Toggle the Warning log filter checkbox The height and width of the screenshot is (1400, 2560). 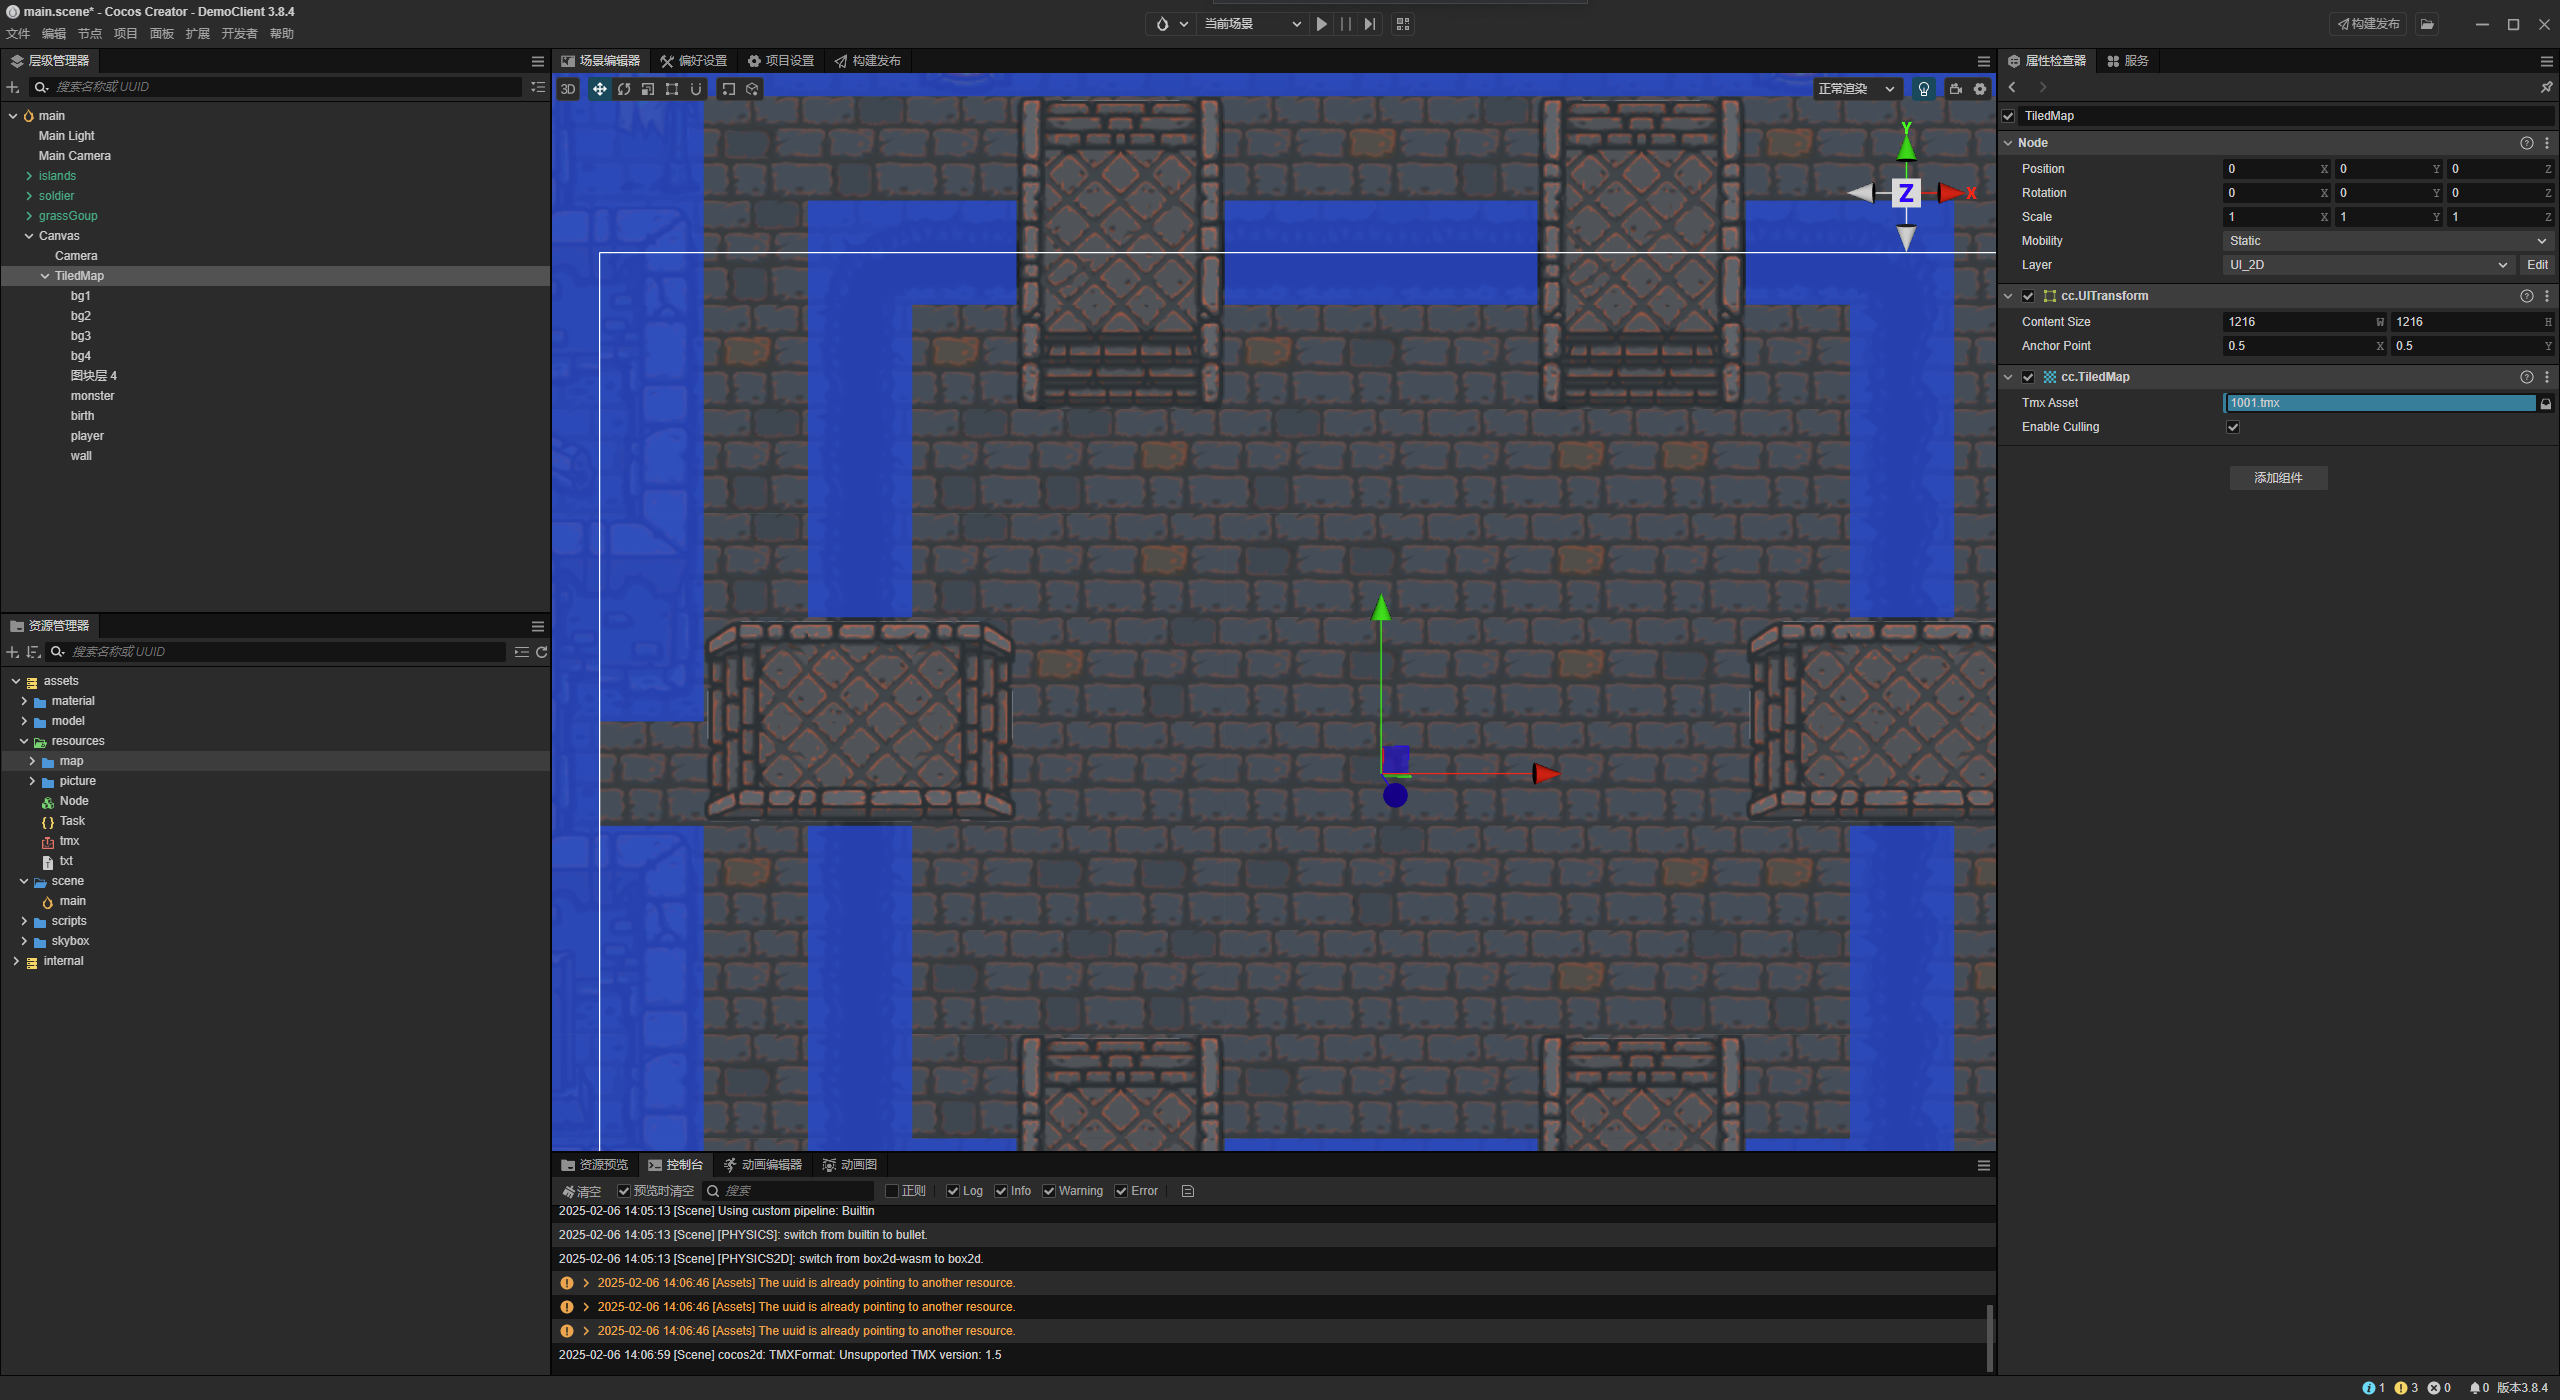1049,1191
